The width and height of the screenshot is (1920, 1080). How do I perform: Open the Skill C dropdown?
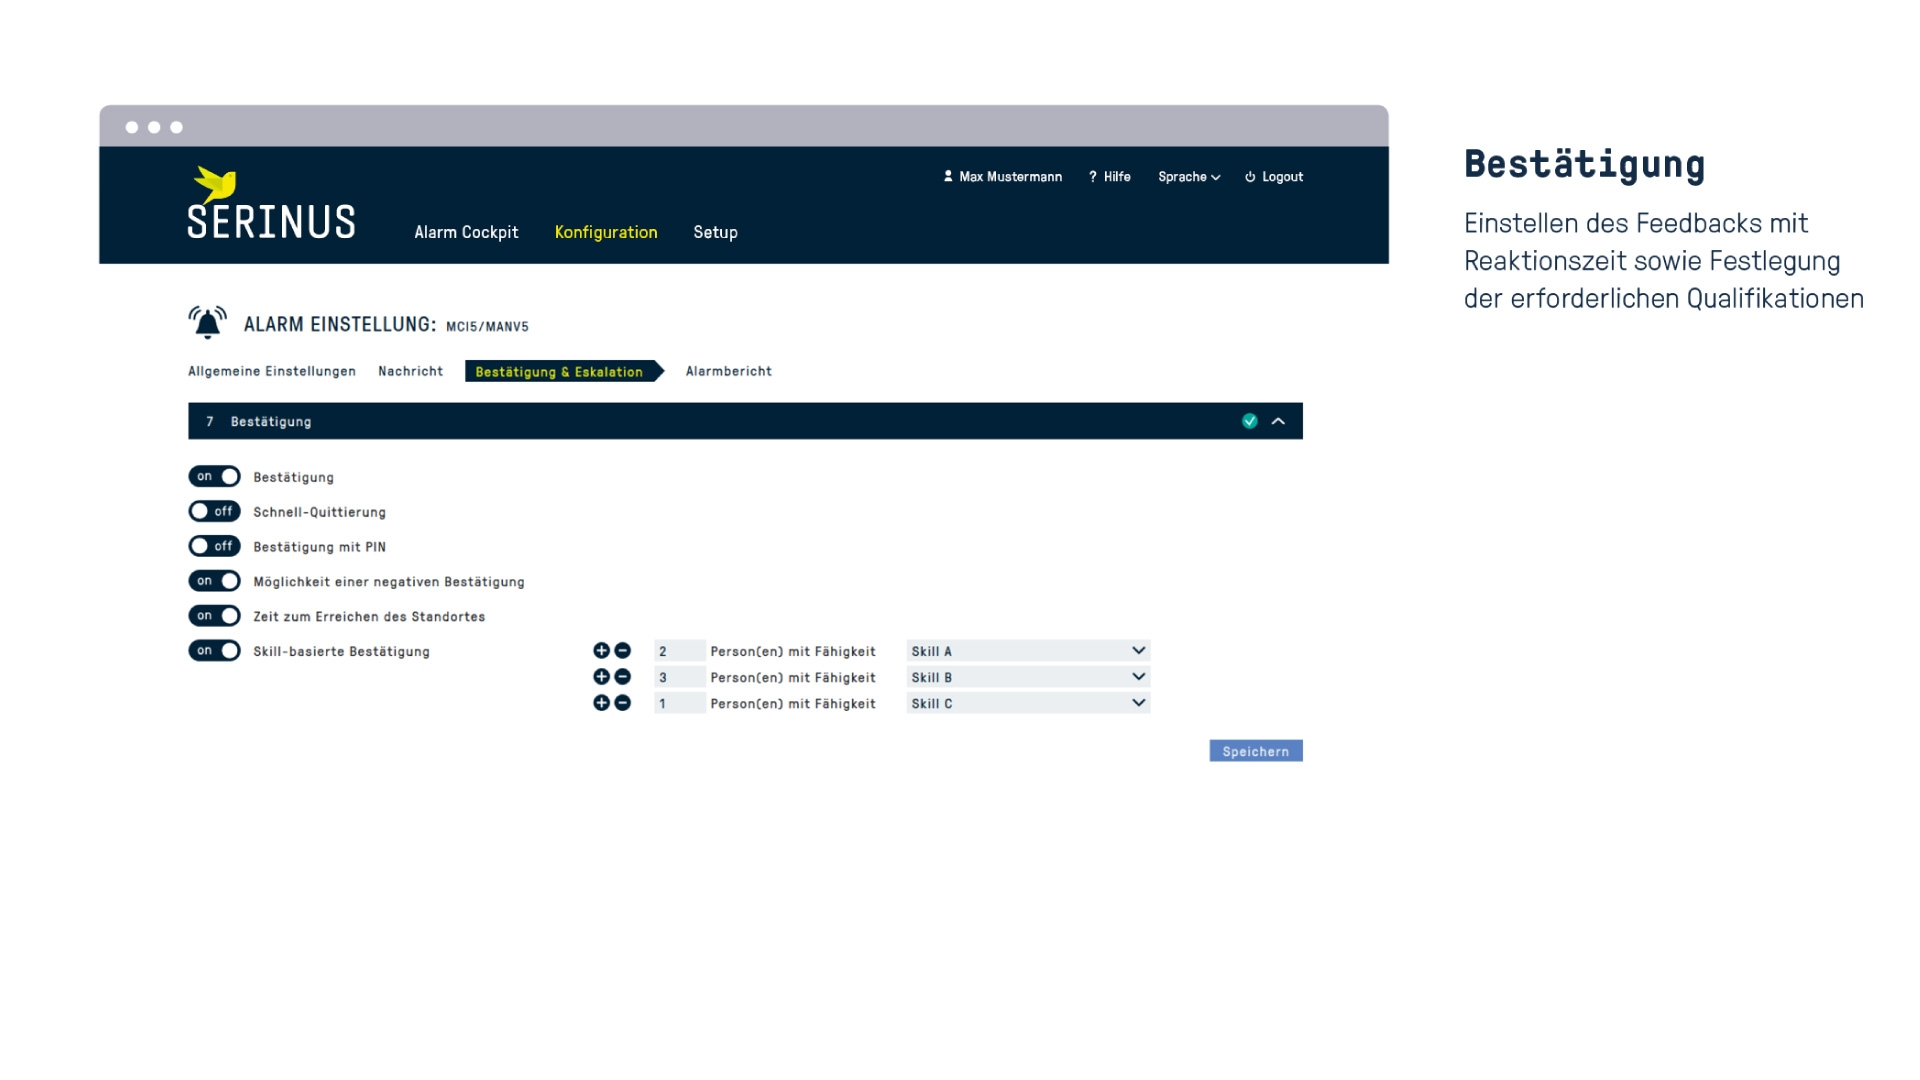coord(1028,703)
